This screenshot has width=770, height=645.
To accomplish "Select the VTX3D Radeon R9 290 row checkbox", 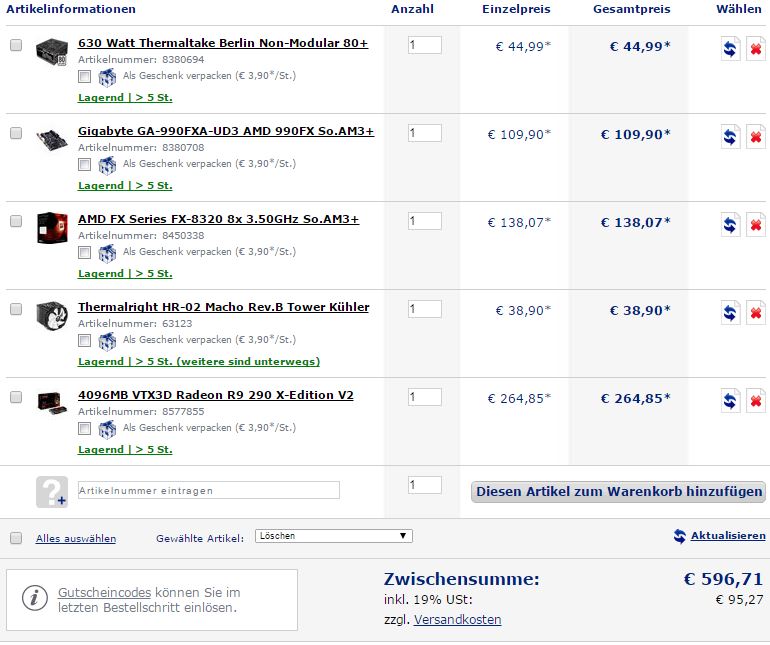I will (16, 397).
